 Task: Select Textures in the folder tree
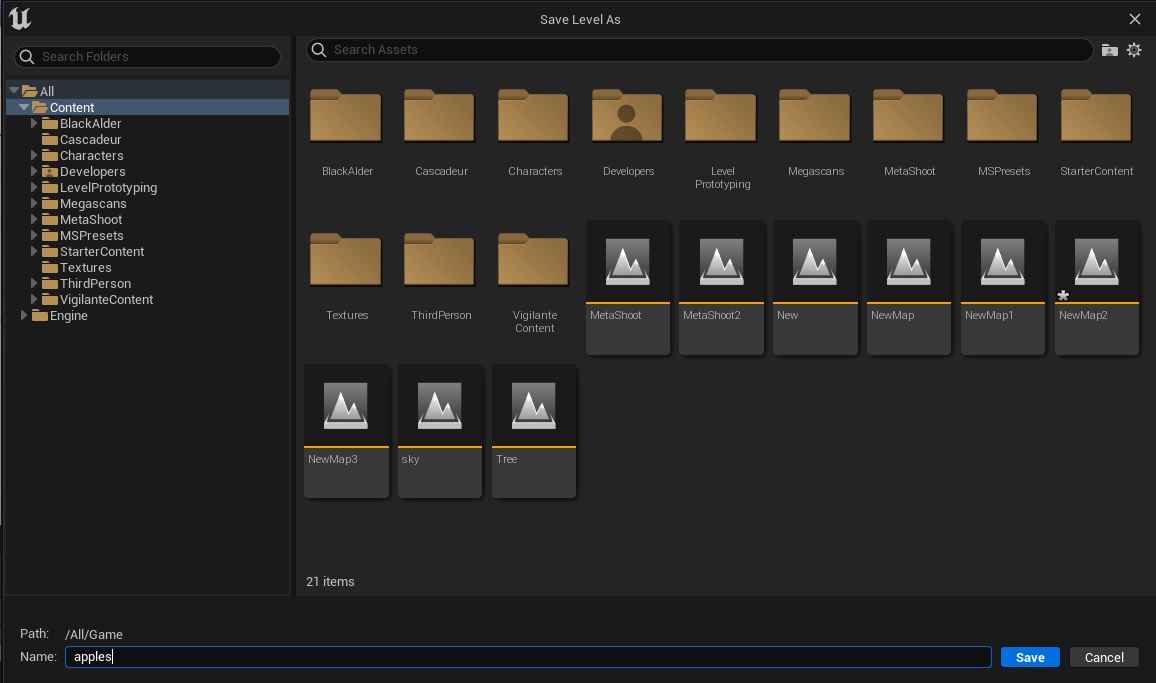pos(86,268)
